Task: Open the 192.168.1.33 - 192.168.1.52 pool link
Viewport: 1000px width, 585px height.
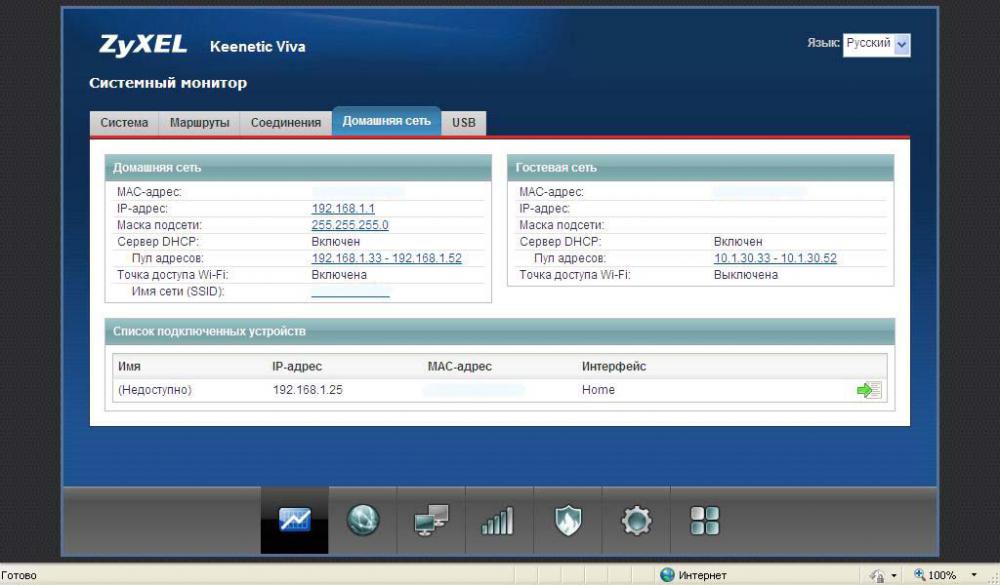Action: pos(386,258)
